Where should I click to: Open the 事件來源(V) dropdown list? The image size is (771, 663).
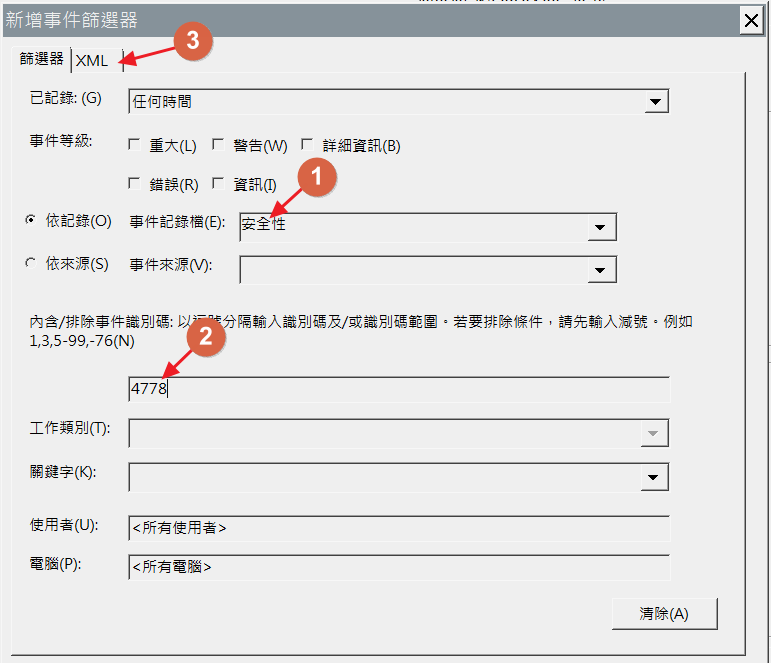coord(600,270)
